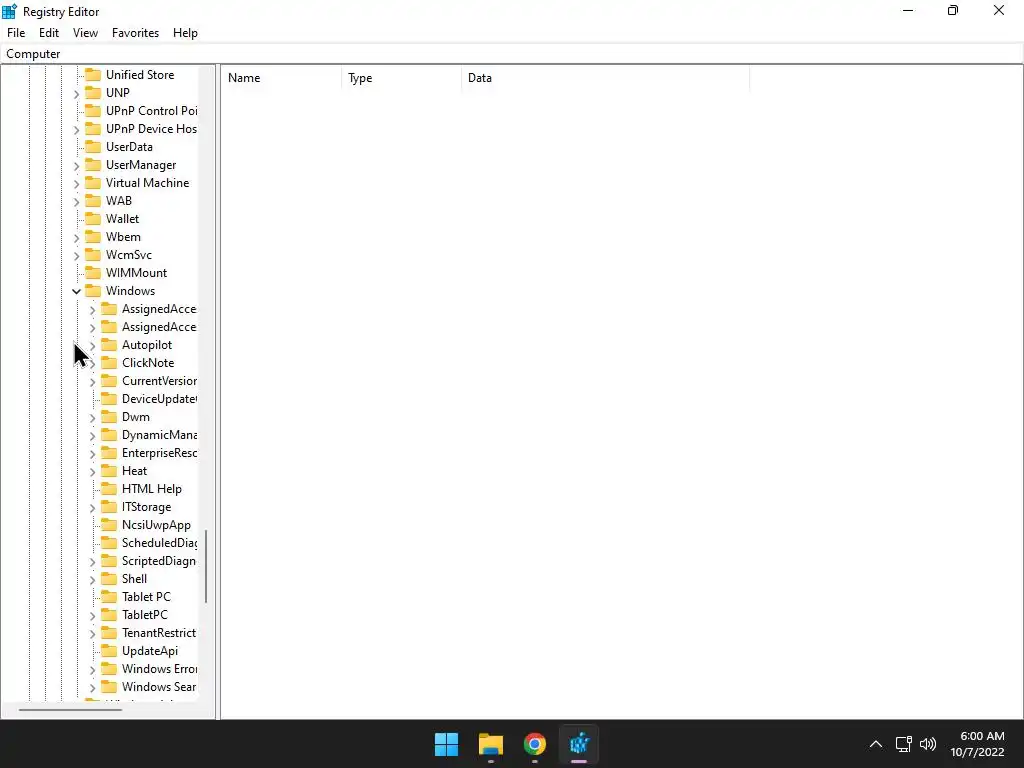Click the Data column header
This screenshot has height=768, width=1024.
605,78
